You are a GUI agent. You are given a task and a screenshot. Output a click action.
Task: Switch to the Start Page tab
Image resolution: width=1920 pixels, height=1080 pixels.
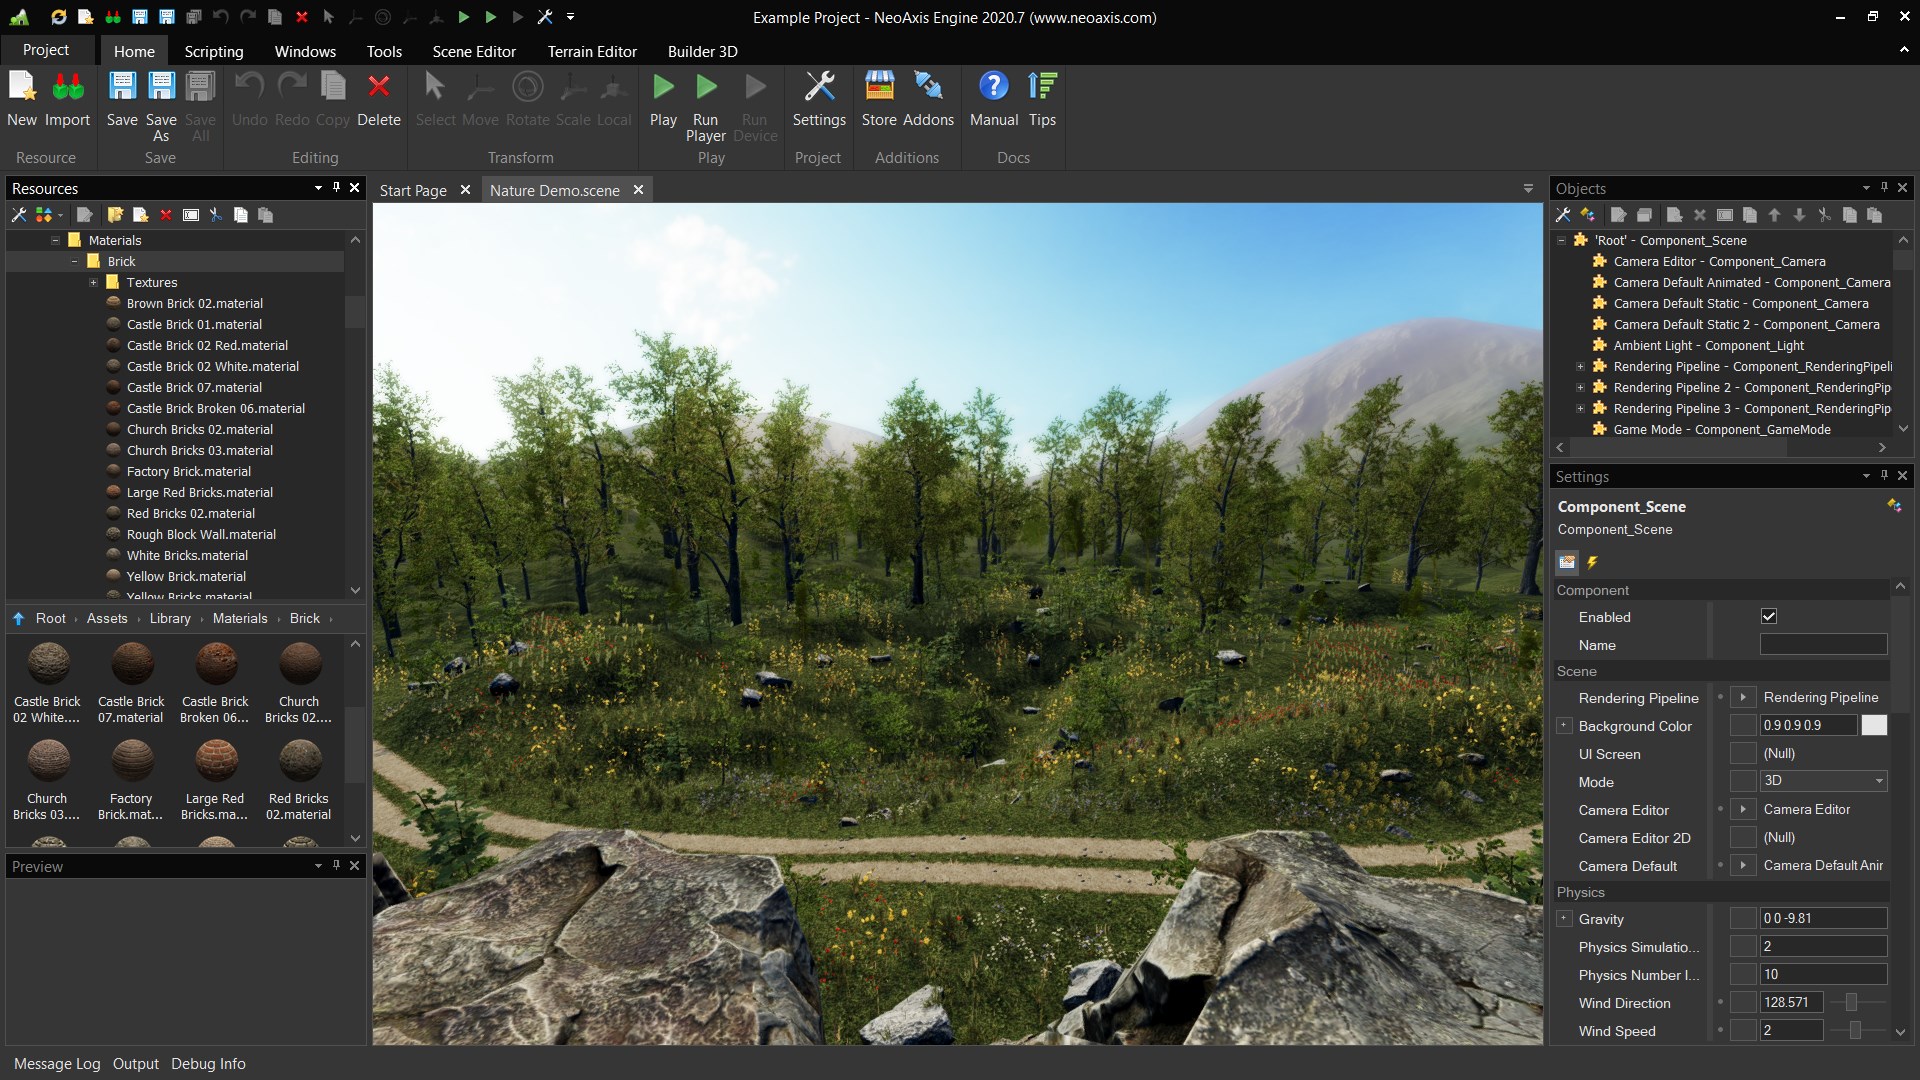click(x=413, y=190)
